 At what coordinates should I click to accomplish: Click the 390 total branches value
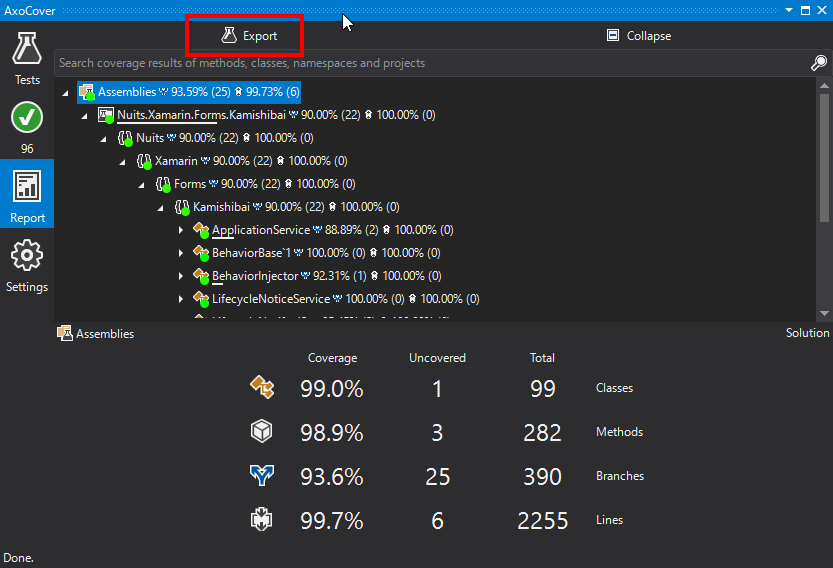tap(542, 477)
